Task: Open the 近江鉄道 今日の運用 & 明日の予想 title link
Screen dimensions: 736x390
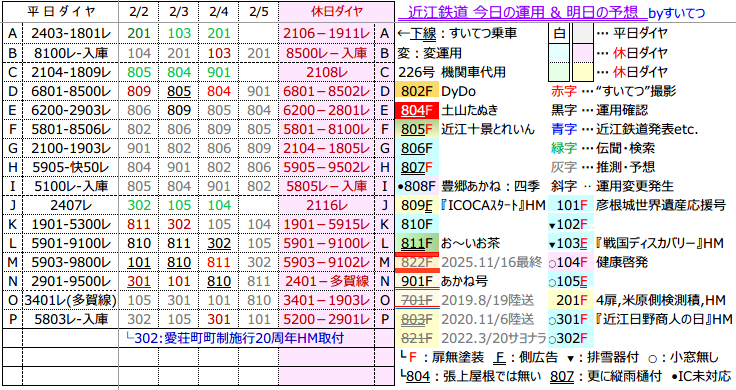Action: pyautogui.click(x=522, y=12)
